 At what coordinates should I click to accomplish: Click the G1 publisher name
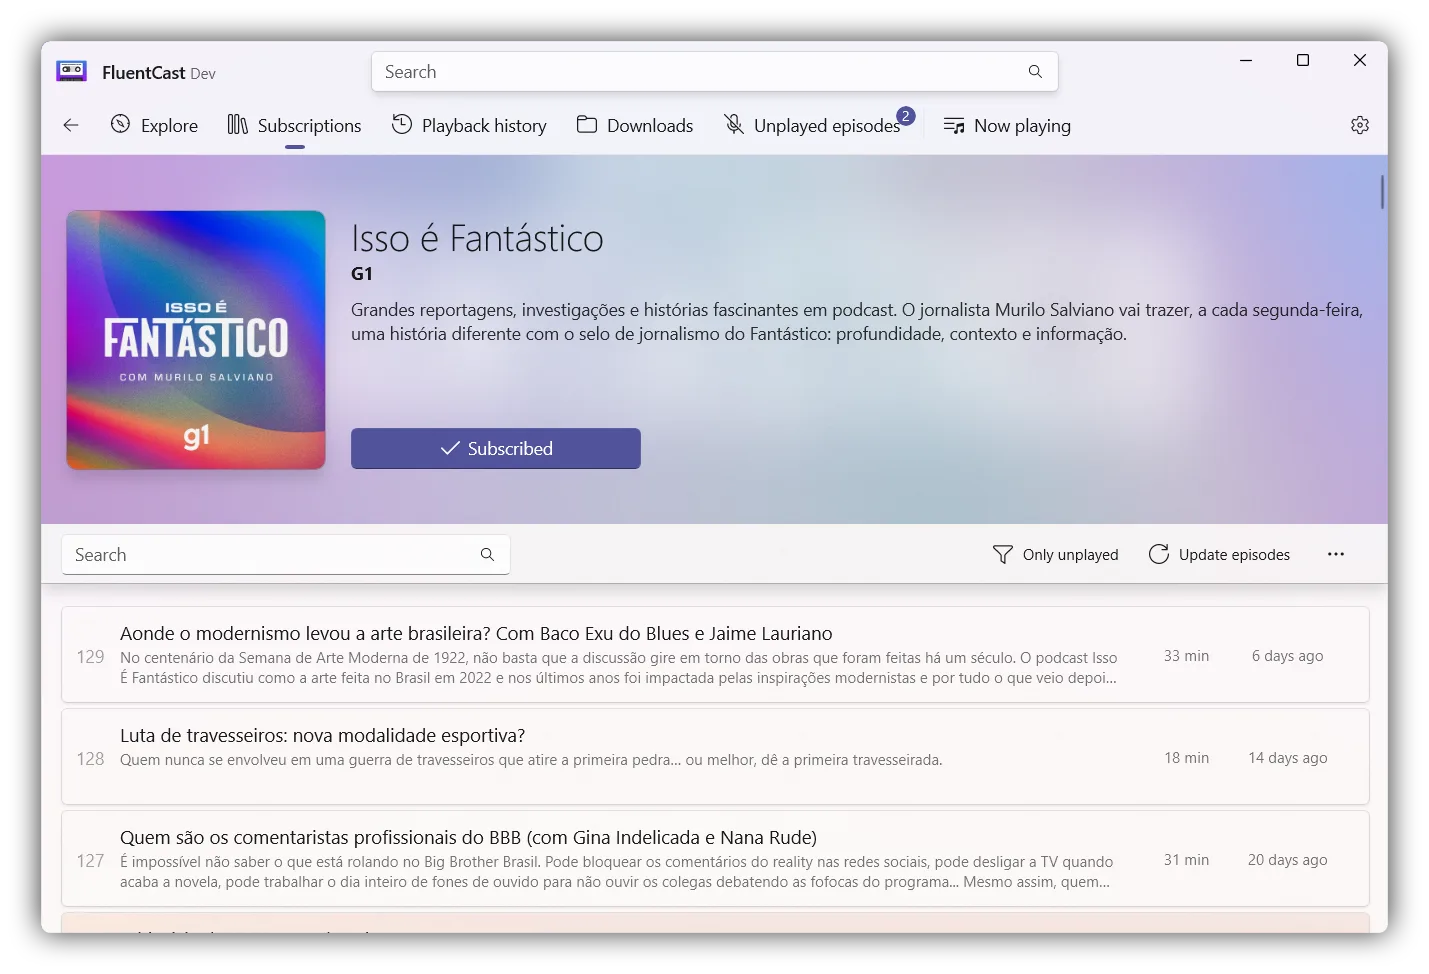362,274
